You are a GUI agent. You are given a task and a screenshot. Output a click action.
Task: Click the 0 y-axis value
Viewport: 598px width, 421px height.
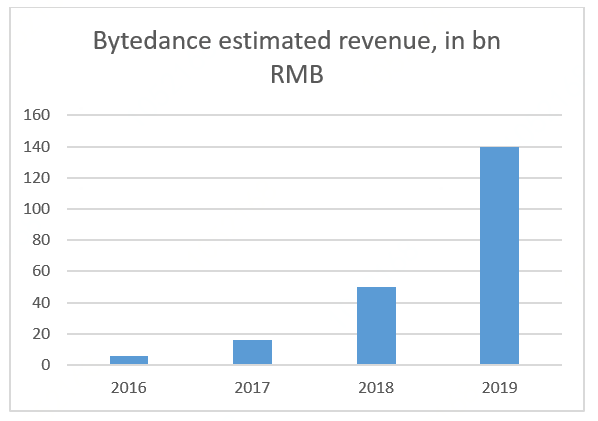pos(46,365)
